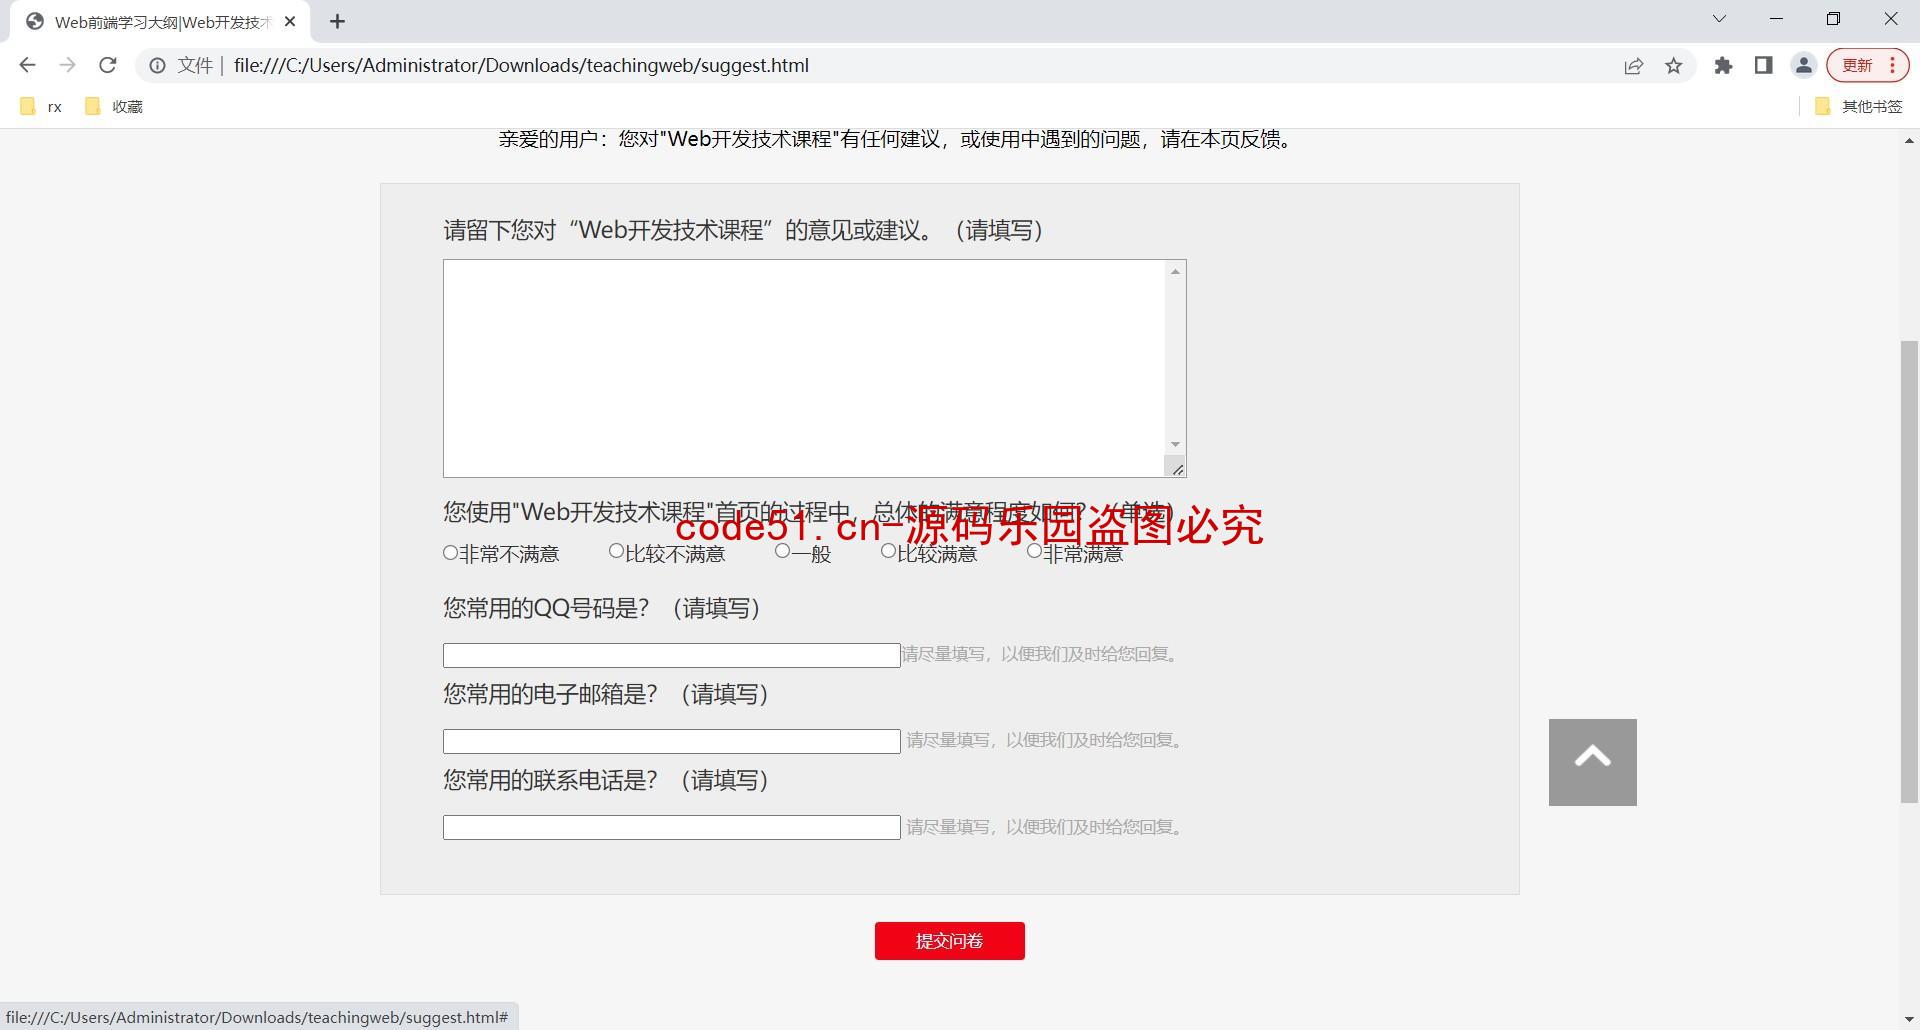Click the 亲爱的用户 greeting text
The width and height of the screenshot is (1920, 1030).
(x=897, y=139)
